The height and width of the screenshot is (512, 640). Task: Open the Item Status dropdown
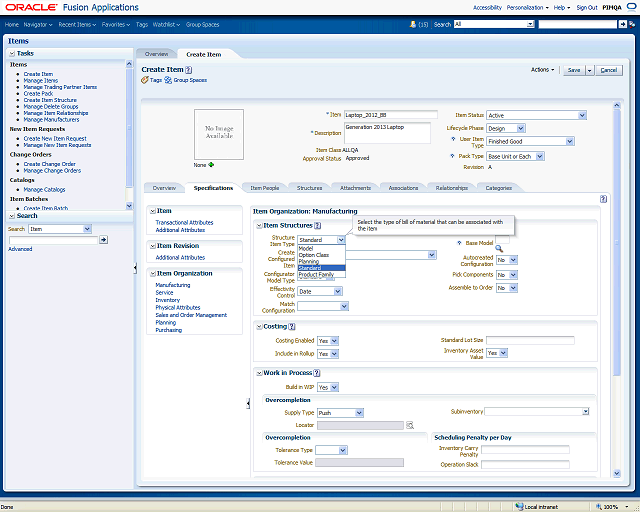581,115
